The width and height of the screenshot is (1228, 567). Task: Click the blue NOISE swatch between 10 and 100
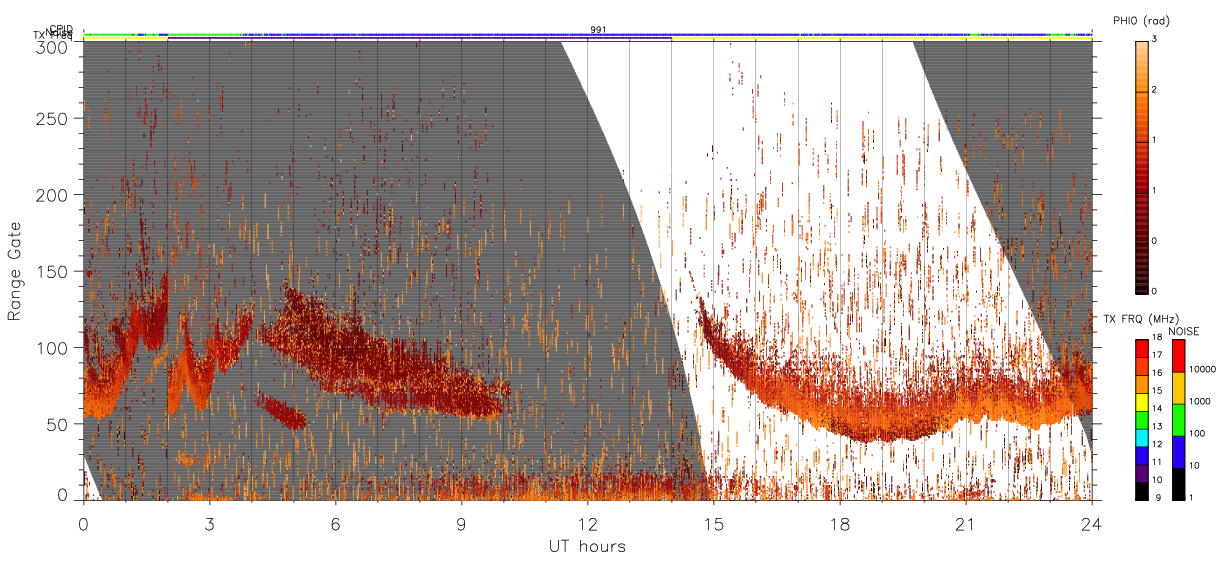(1178, 452)
